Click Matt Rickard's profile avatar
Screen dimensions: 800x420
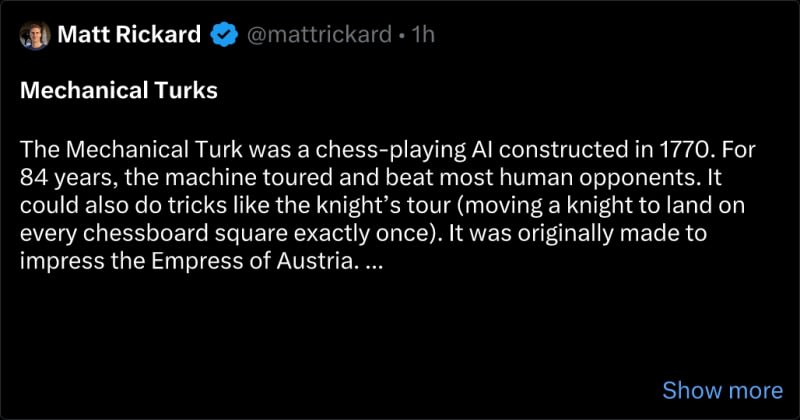coord(34,36)
